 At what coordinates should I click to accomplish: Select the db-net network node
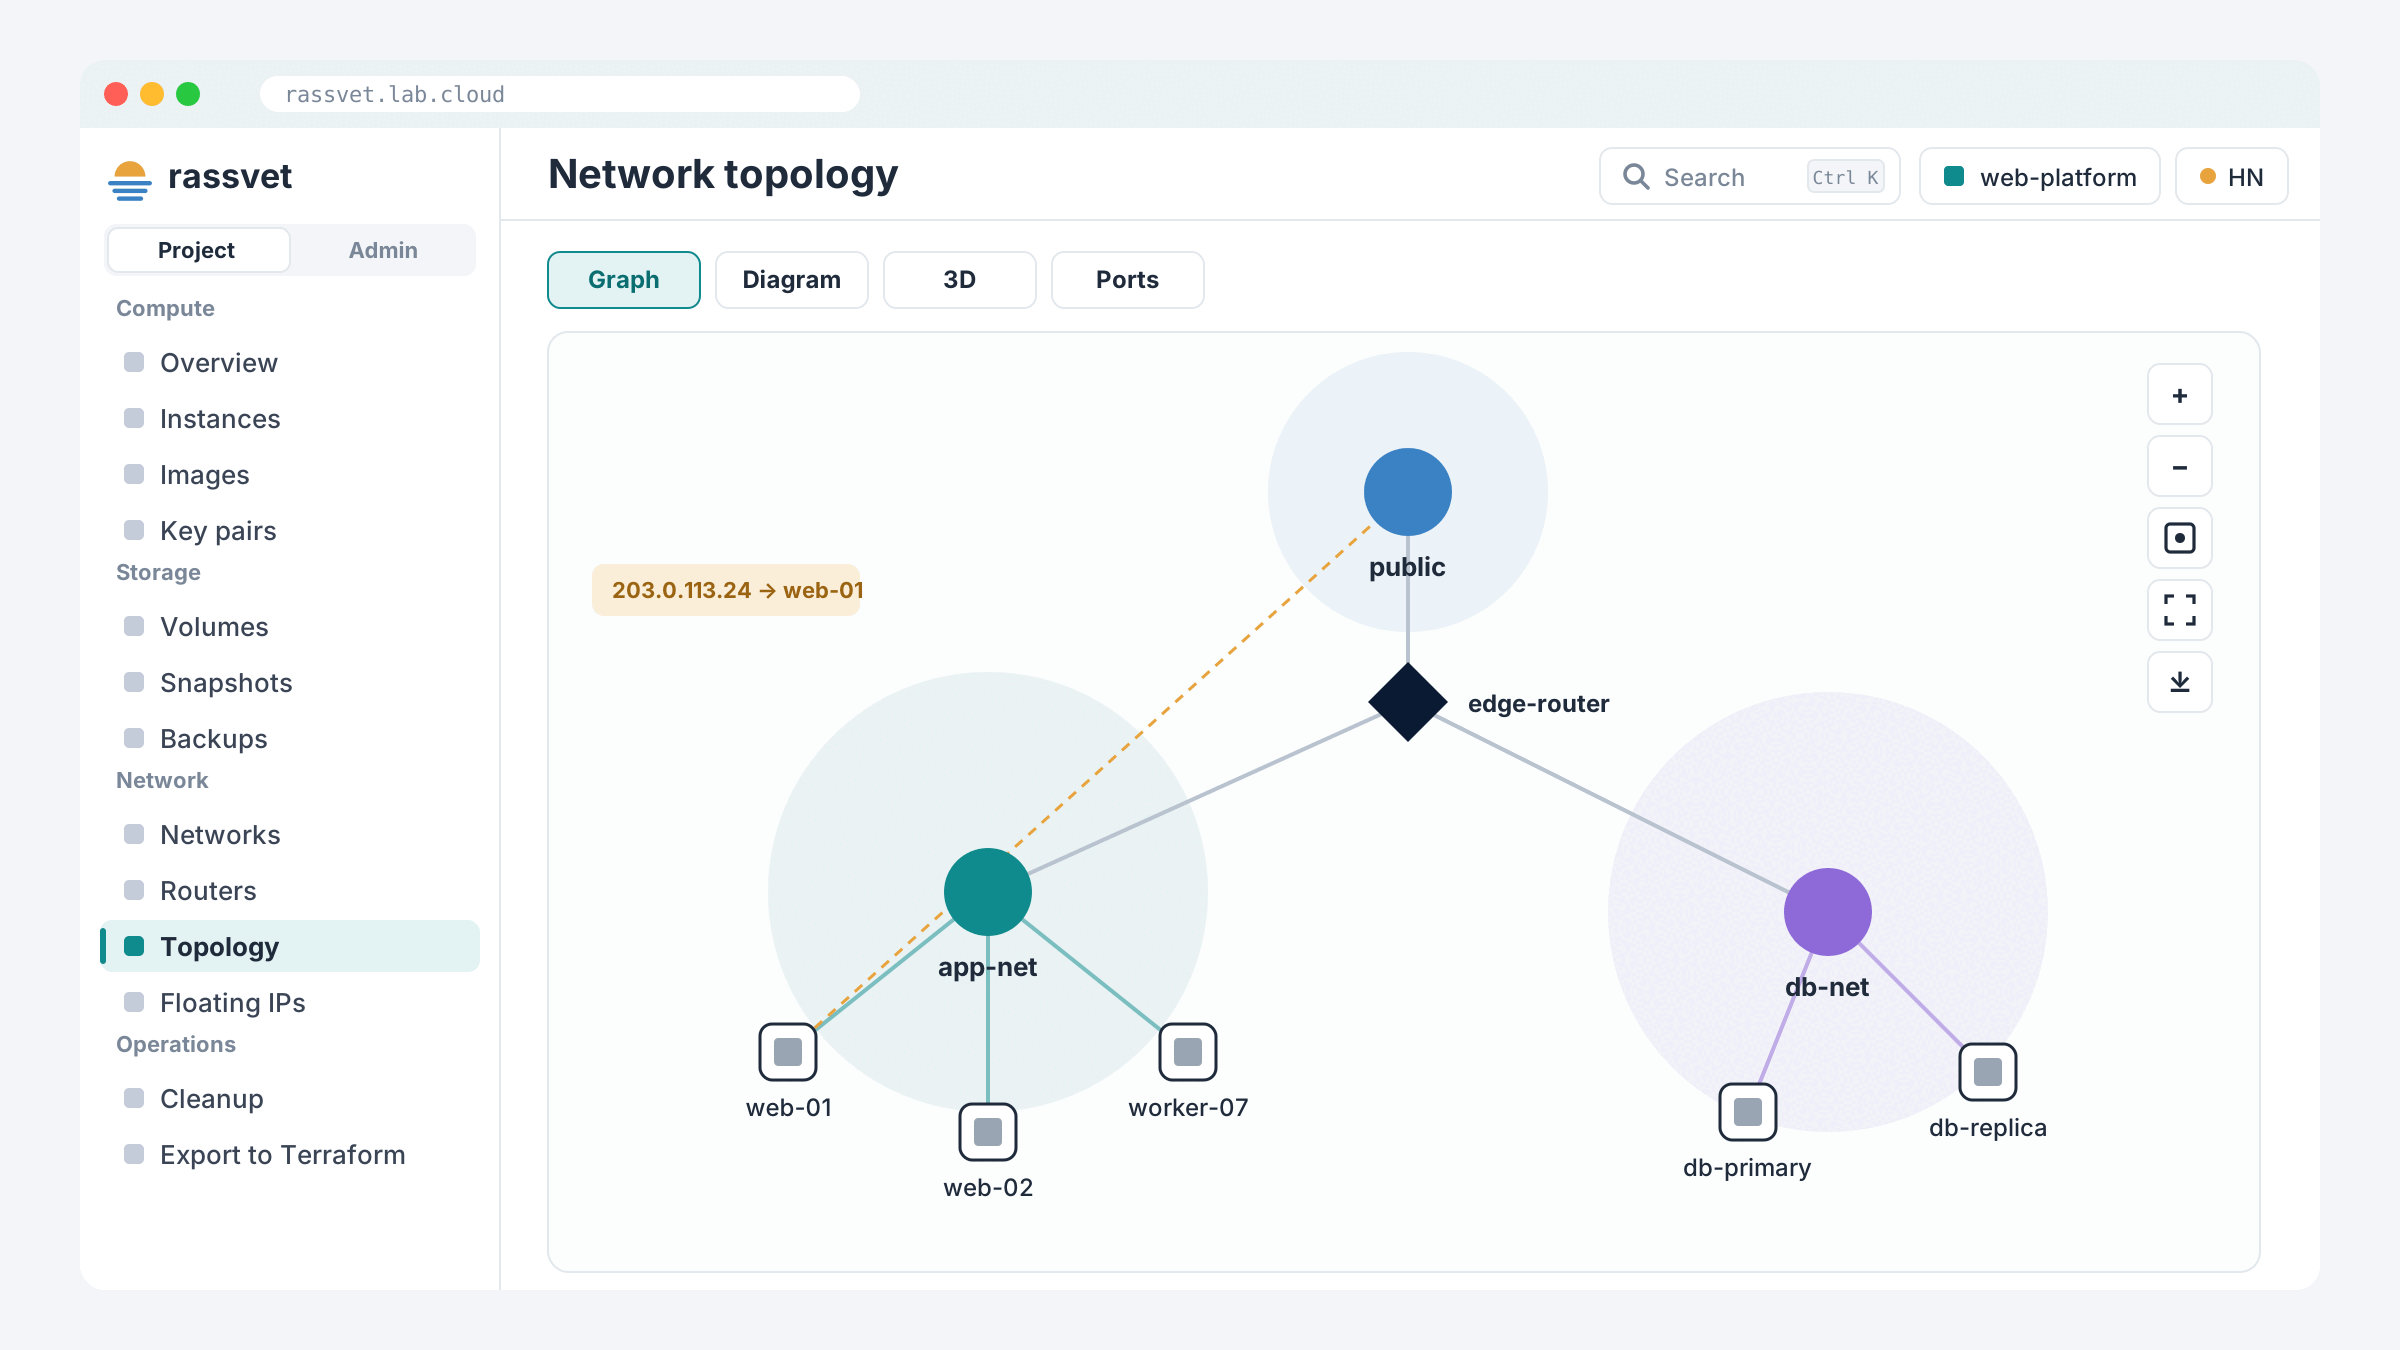1827,912
